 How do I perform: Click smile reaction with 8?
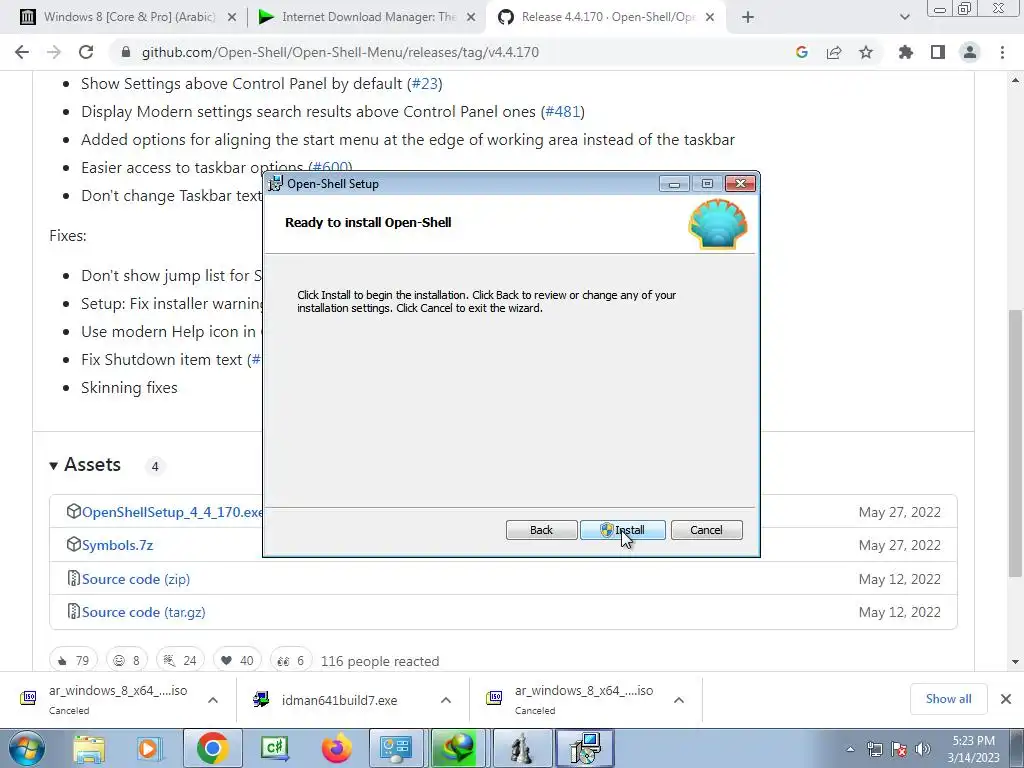click(127, 660)
